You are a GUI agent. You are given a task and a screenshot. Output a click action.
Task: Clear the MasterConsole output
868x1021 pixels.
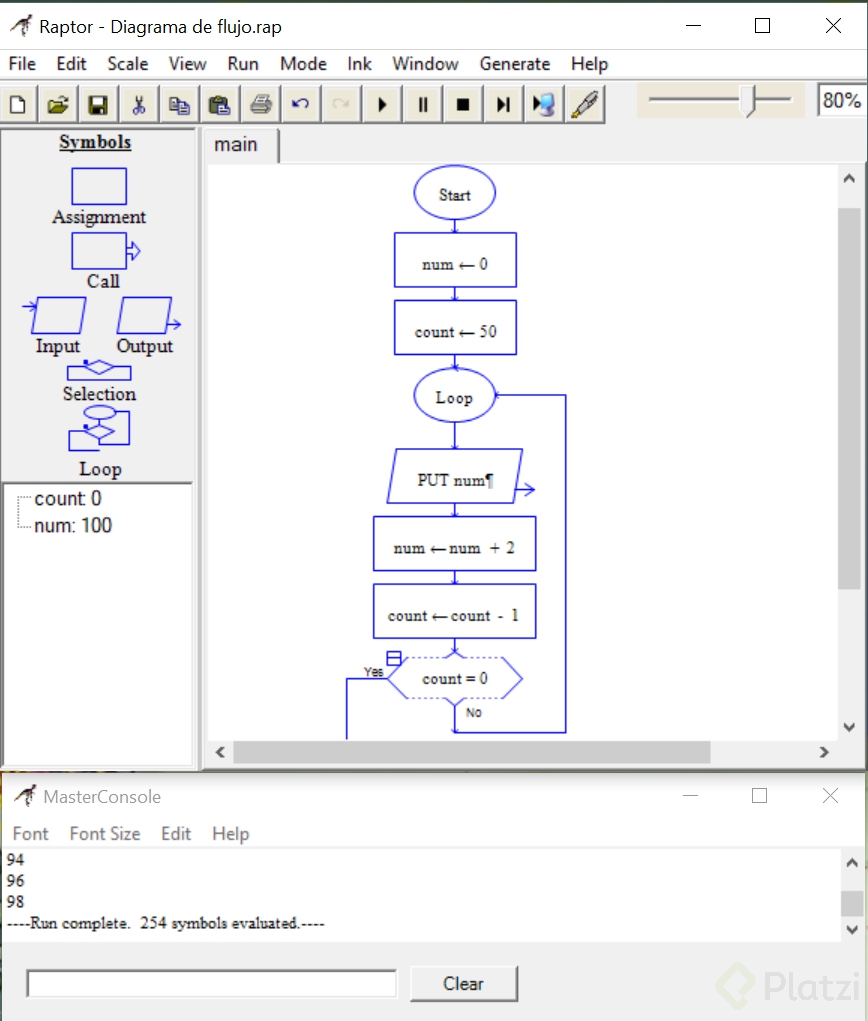point(463,983)
